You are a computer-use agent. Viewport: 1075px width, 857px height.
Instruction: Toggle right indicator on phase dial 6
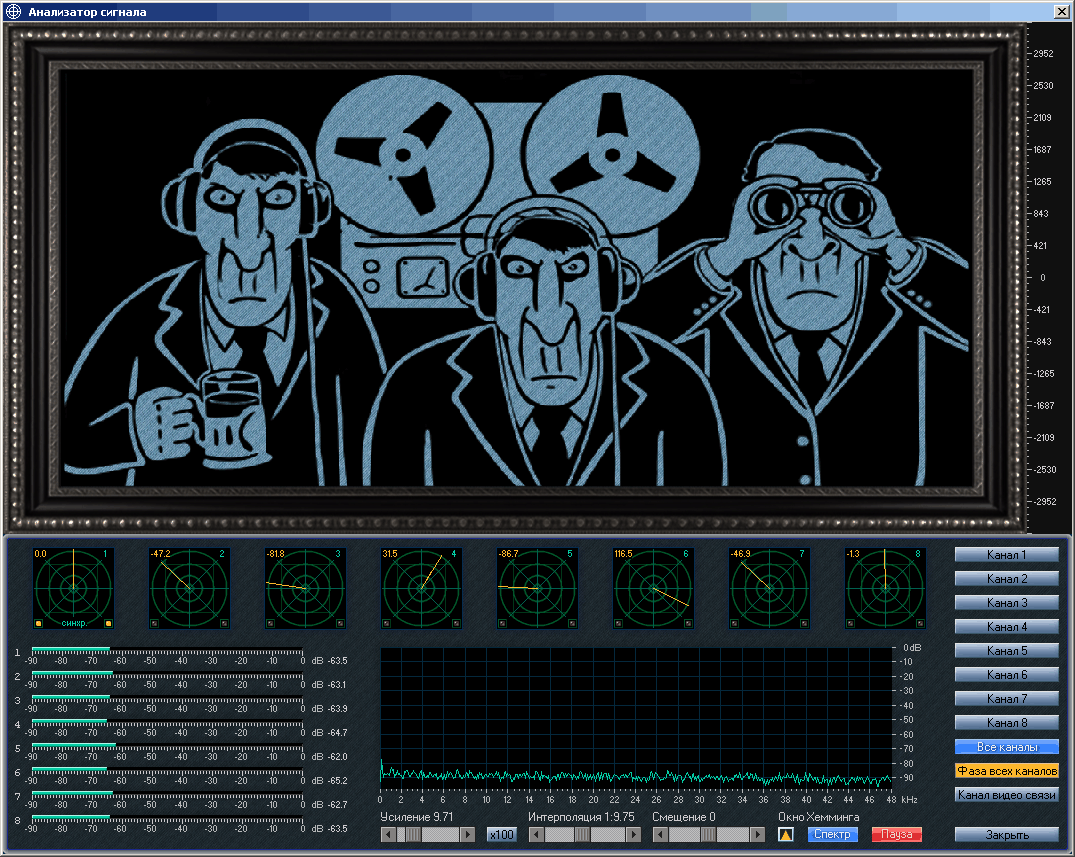pos(688,623)
